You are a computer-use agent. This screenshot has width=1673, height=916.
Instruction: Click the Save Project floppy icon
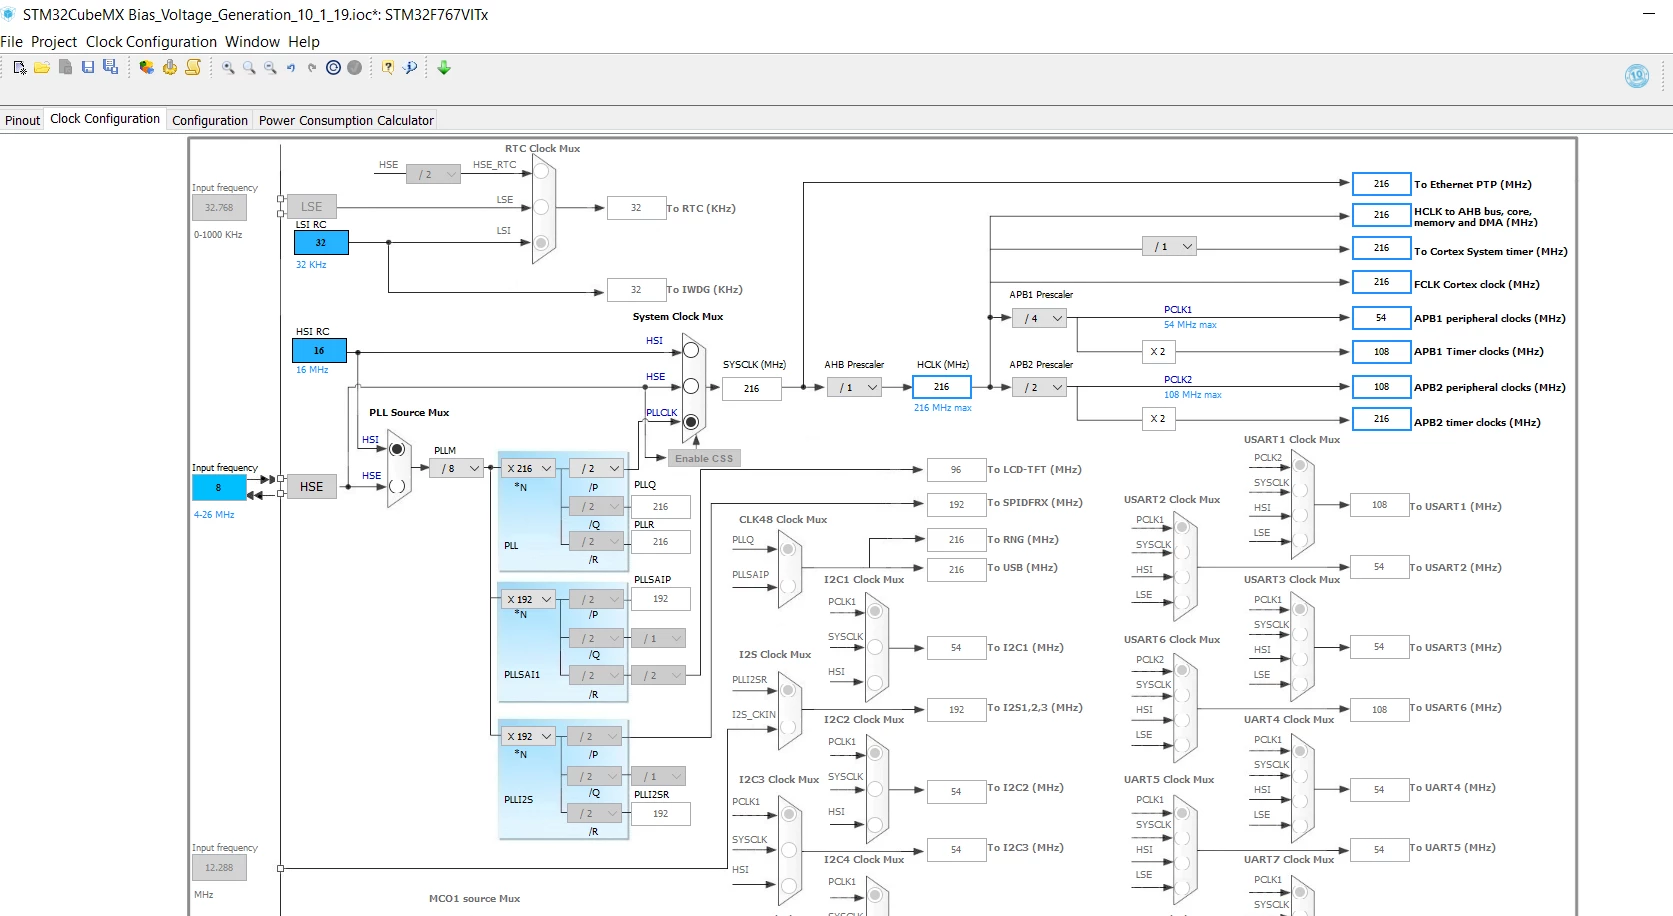click(88, 67)
